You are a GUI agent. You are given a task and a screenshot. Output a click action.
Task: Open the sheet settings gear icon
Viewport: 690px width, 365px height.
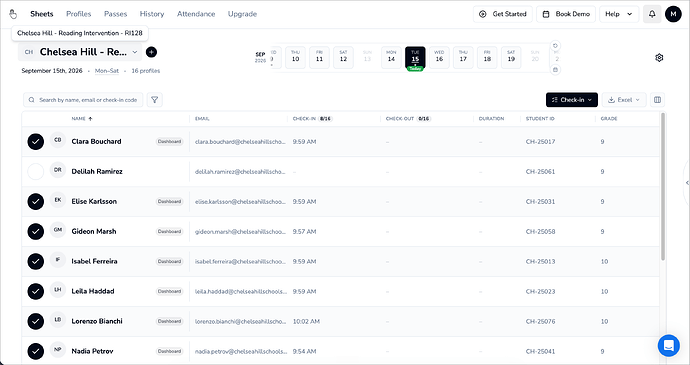[x=659, y=58]
